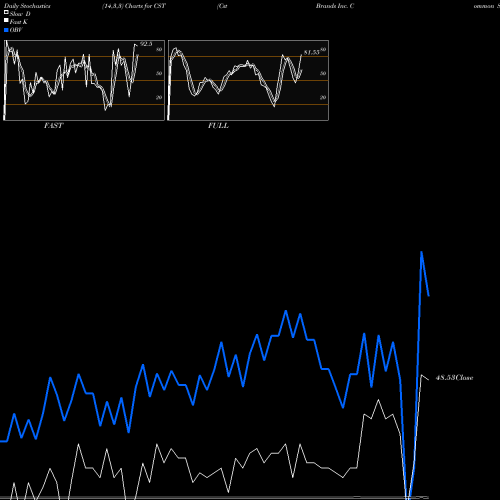Image resolution: width=500 pixels, height=500 pixels.
Task: Select the 'Fast K' legend label
Action: pyautogui.click(x=19, y=22)
